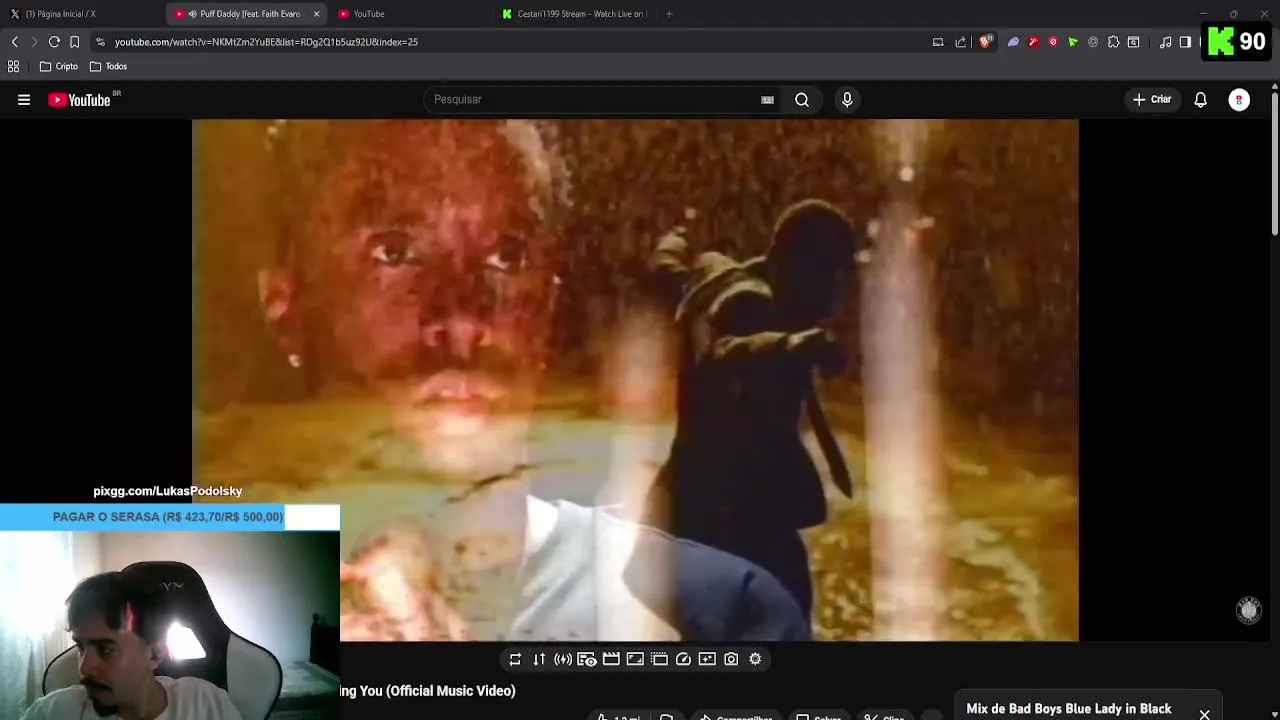
Task: Click the Official Music Video title text
Action: (451, 691)
